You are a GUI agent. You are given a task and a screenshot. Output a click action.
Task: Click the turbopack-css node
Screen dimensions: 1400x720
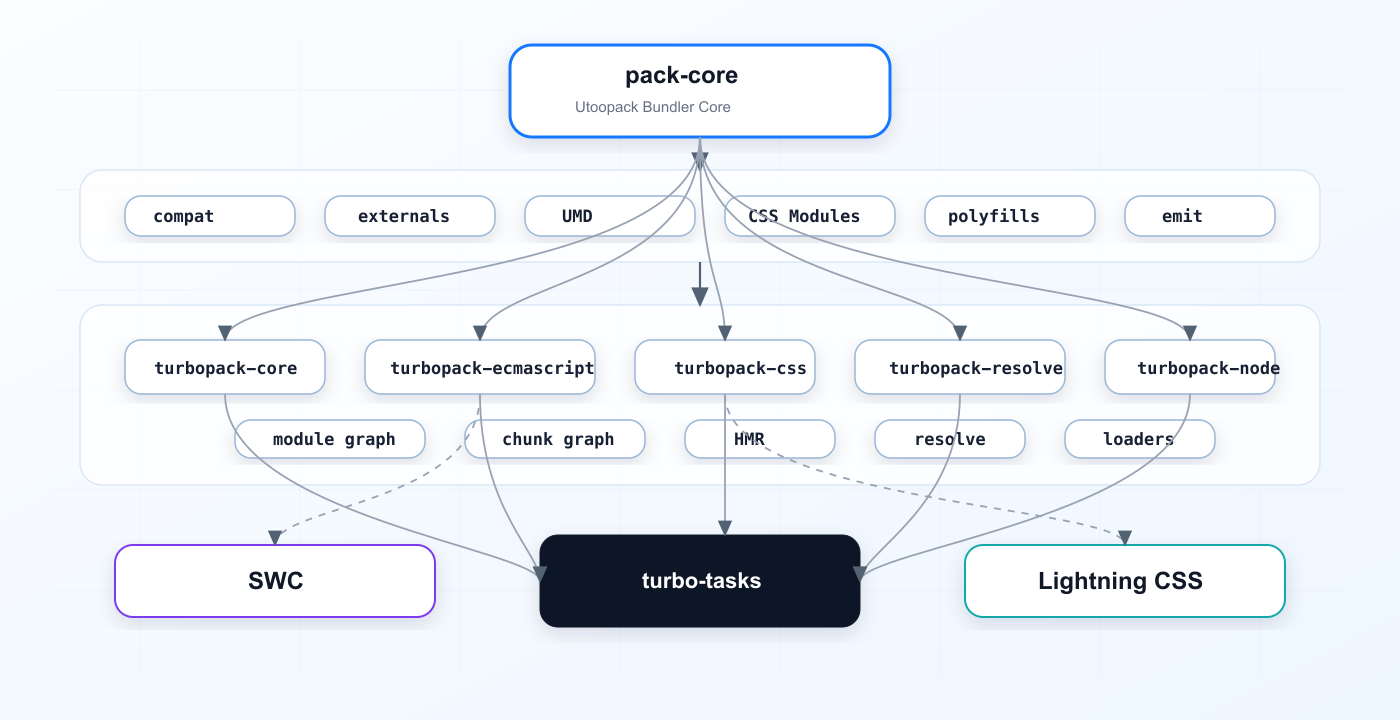(725, 367)
